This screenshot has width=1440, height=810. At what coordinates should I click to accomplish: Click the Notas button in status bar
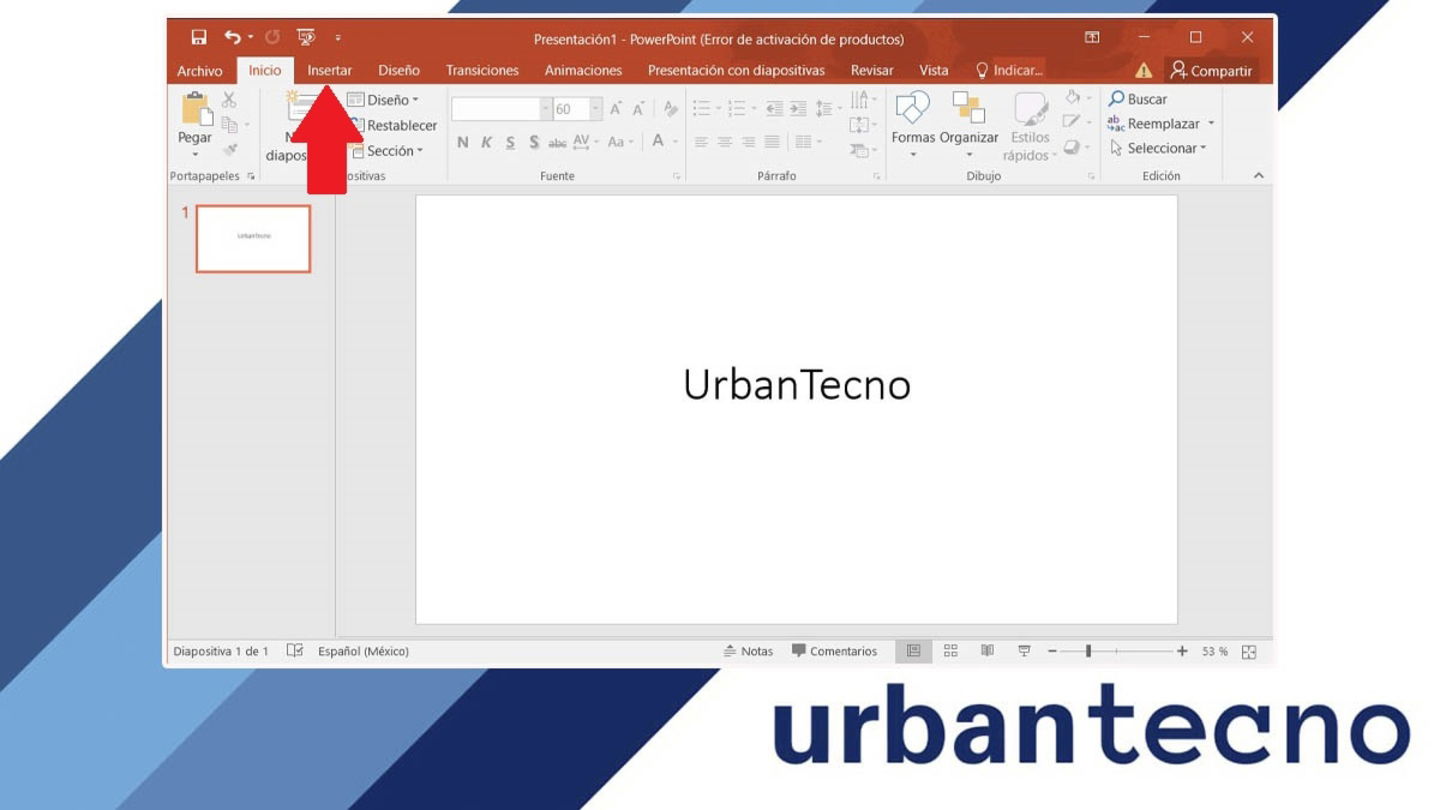coord(748,651)
